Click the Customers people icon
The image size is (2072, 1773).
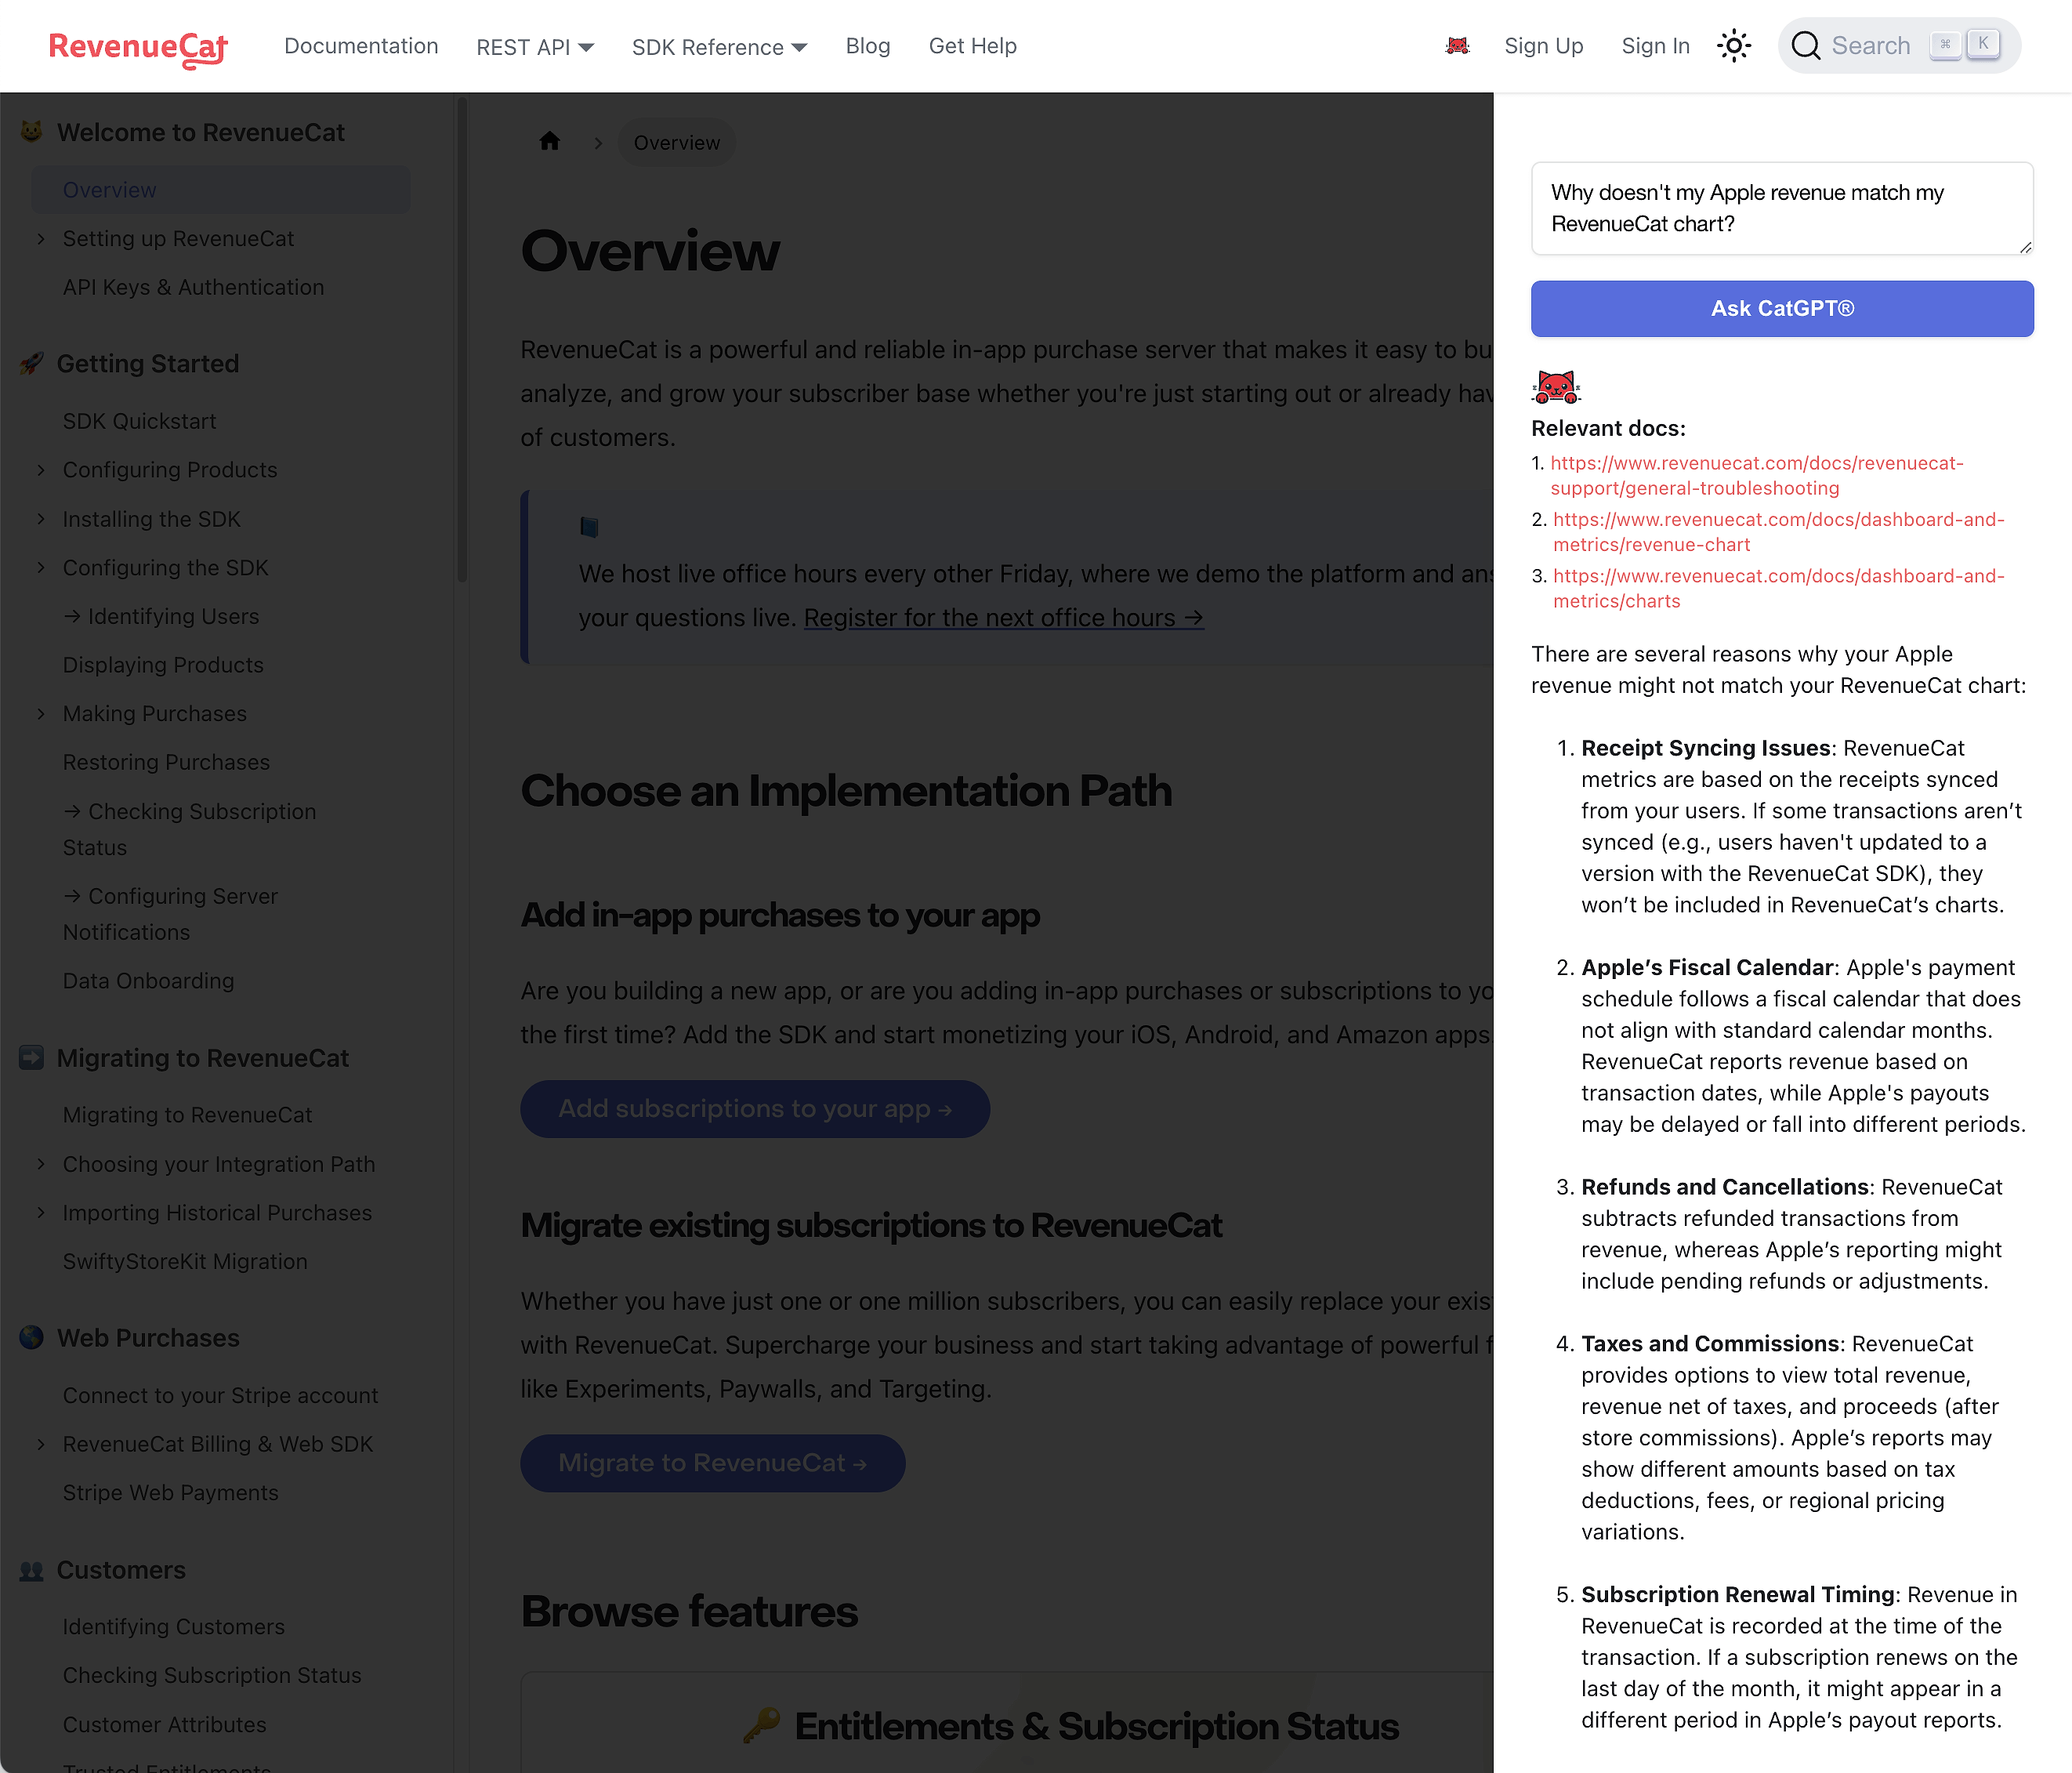pyautogui.click(x=32, y=1570)
